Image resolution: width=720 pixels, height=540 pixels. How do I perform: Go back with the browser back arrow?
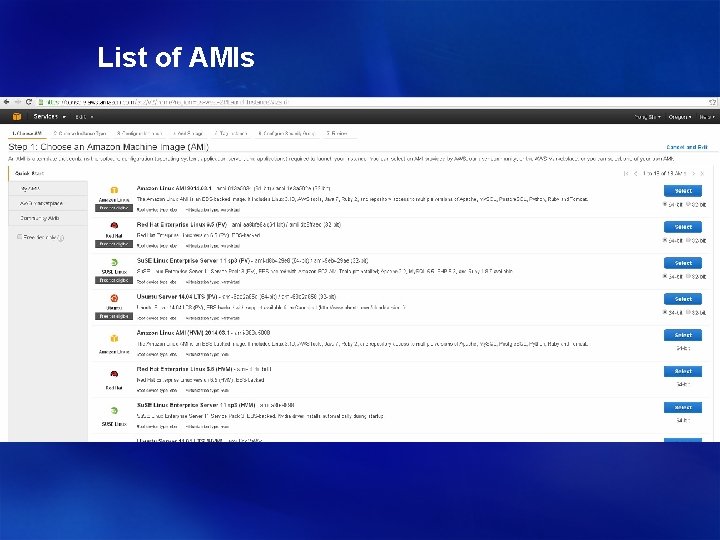click(6, 102)
